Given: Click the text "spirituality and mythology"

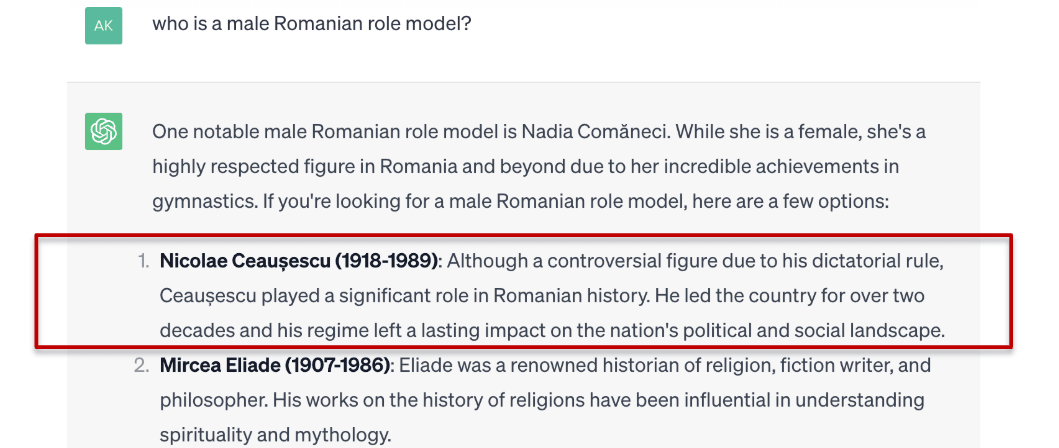Looking at the screenshot, I should [x=275, y=436].
